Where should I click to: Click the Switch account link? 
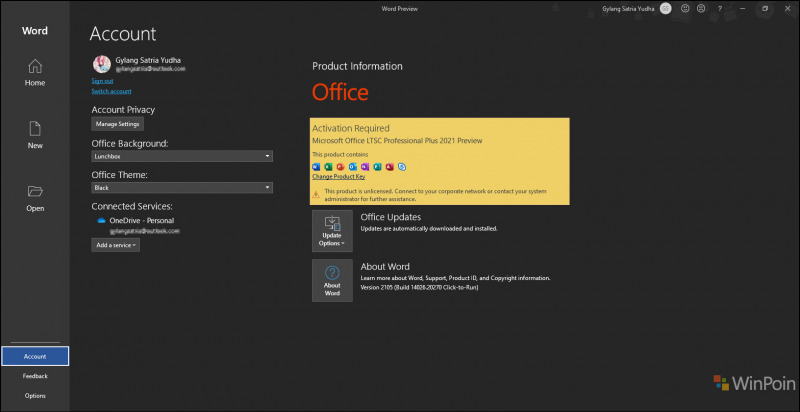click(111, 91)
